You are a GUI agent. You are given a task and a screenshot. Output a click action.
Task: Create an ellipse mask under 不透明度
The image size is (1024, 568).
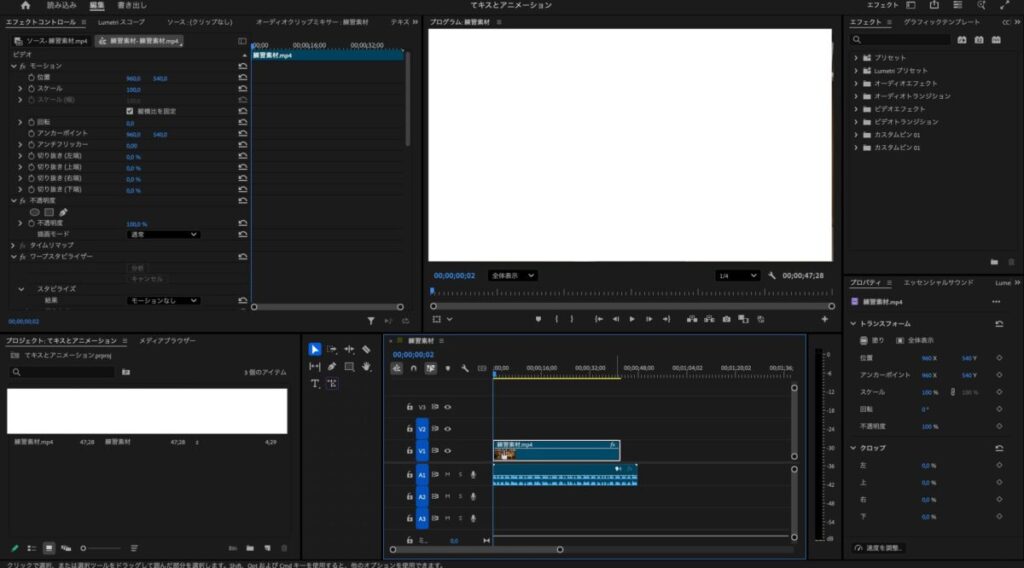pyautogui.click(x=34, y=212)
